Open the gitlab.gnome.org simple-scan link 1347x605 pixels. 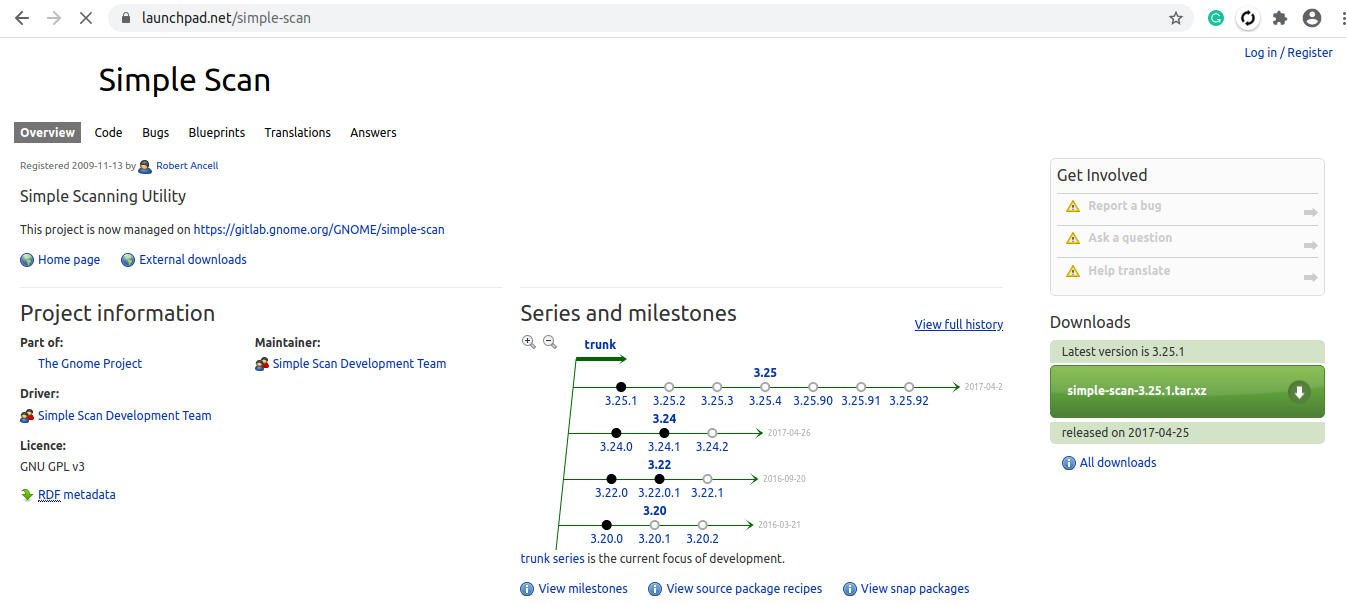click(x=319, y=229)
